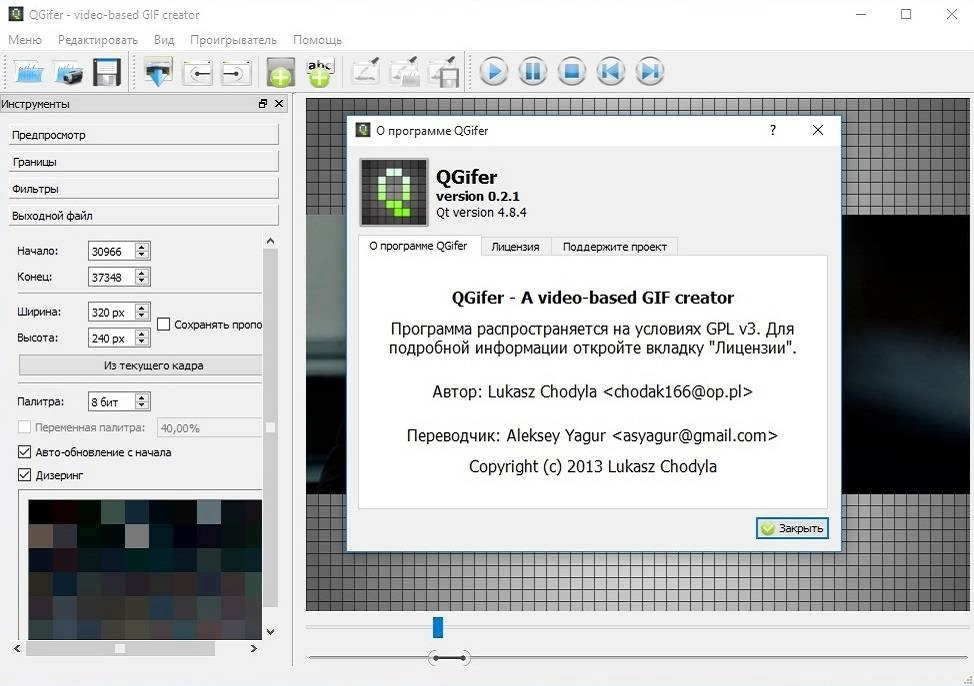Switch to the Лицензия tab

(x=516, y=247)
